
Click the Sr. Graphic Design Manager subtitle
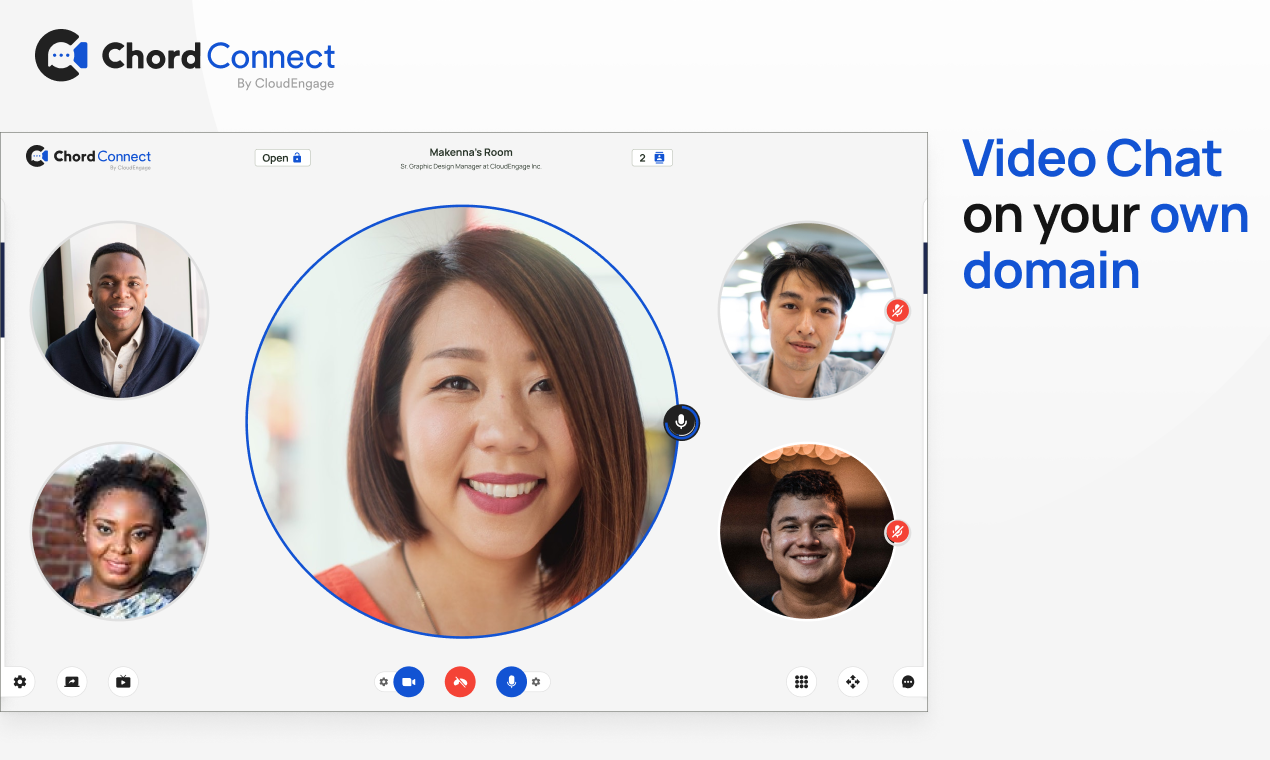click(471, 167)
